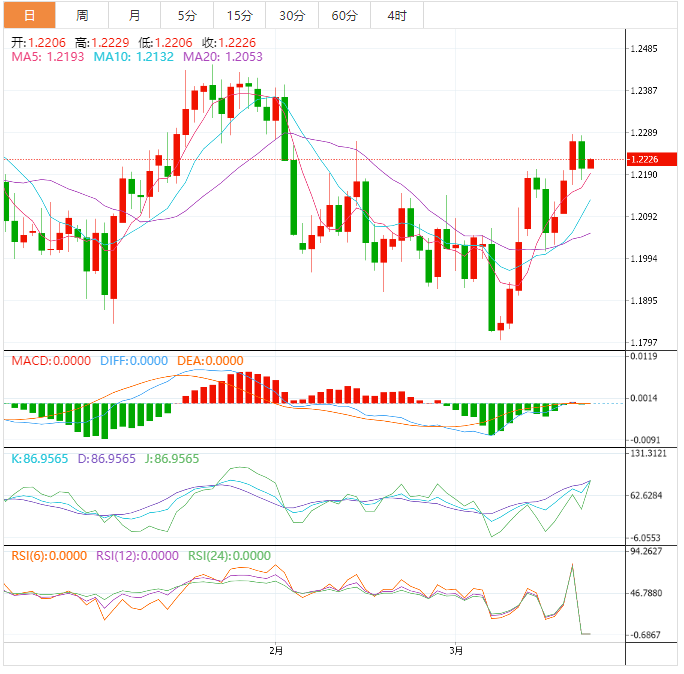The width and height of the screenshot is (684, 674).
Task: Click the 2月 date marker on axis
Action: [x=277, y=650]
